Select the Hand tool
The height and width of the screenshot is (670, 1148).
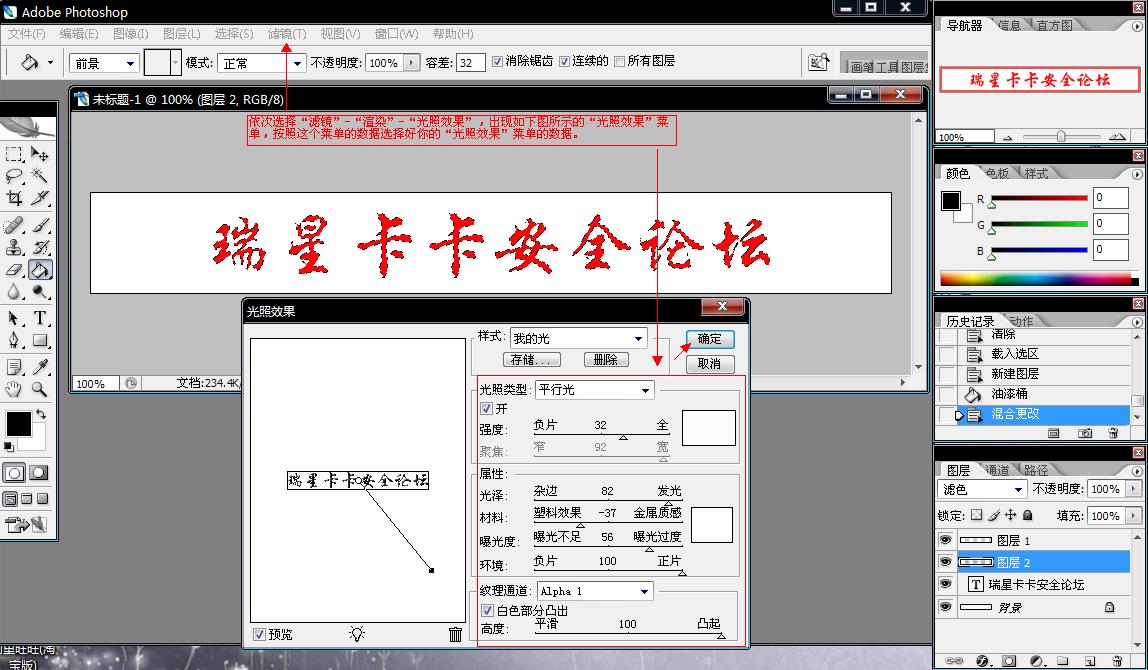click(14, 389)
